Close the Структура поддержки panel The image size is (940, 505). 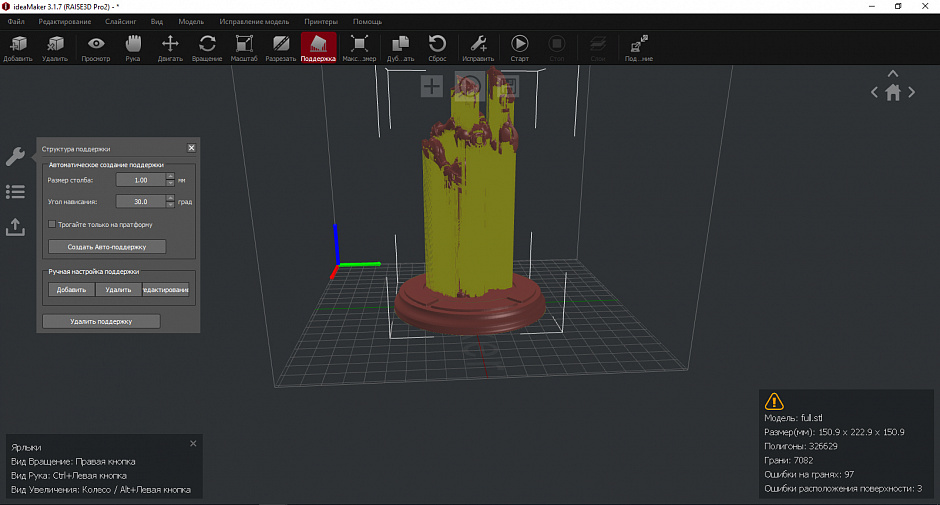[x=191, y=148]
